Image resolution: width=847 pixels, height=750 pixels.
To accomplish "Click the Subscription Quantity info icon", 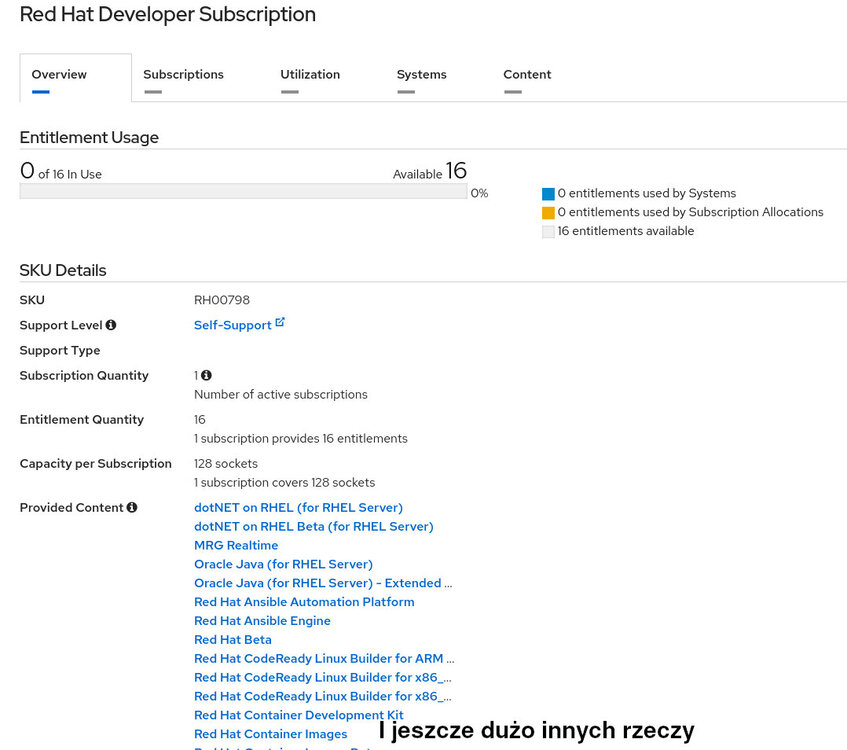I will 206,375.
